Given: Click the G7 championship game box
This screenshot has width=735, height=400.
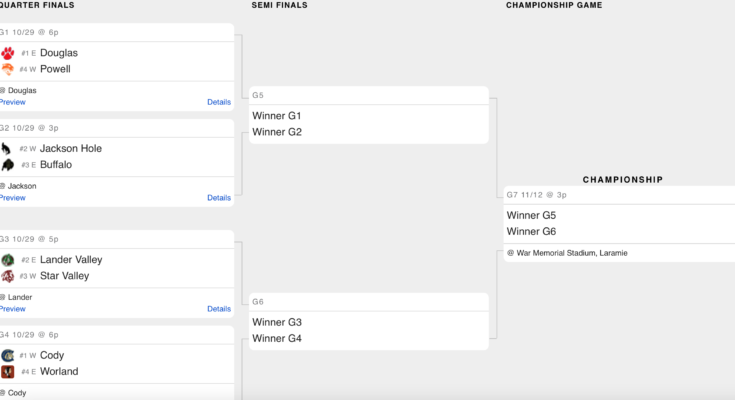Looking at the screenshot, I should pyautogui.click(x=620, y=223).
